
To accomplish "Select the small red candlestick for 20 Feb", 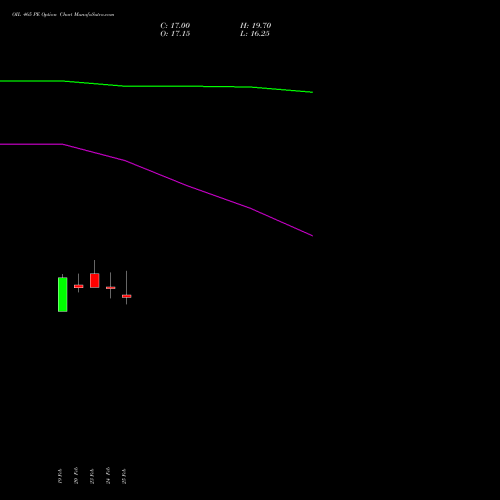I will click(x=79, y=286).
